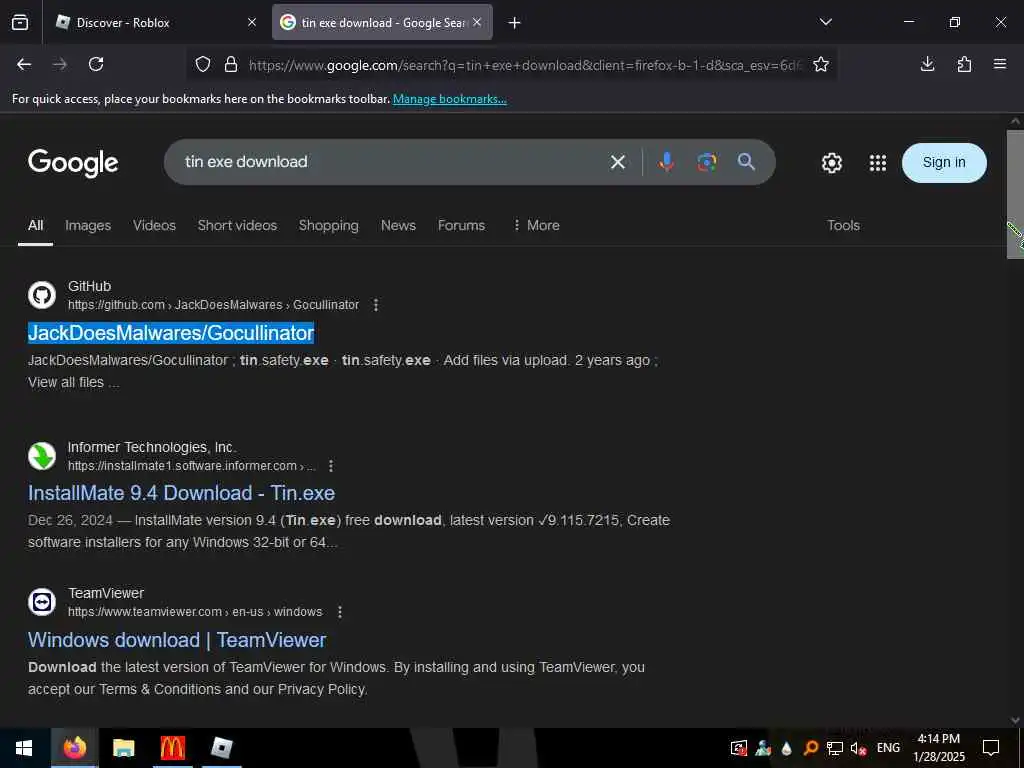Click the TeamViewer favicon
The height and width of the screenshot is (768, 1024).
pos(42,602)
